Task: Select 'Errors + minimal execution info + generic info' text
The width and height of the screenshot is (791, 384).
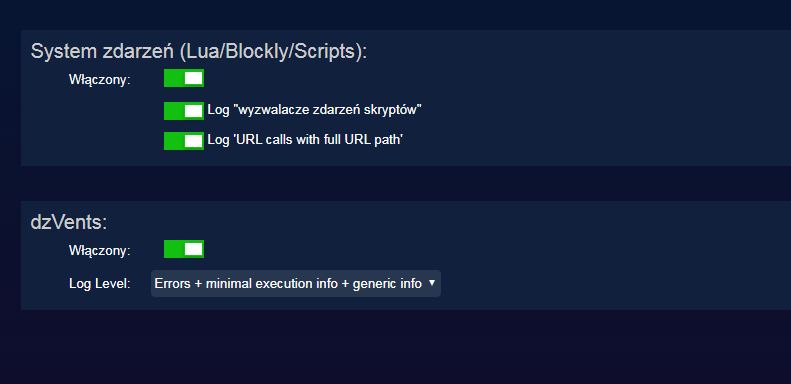Action: point(288,284)
